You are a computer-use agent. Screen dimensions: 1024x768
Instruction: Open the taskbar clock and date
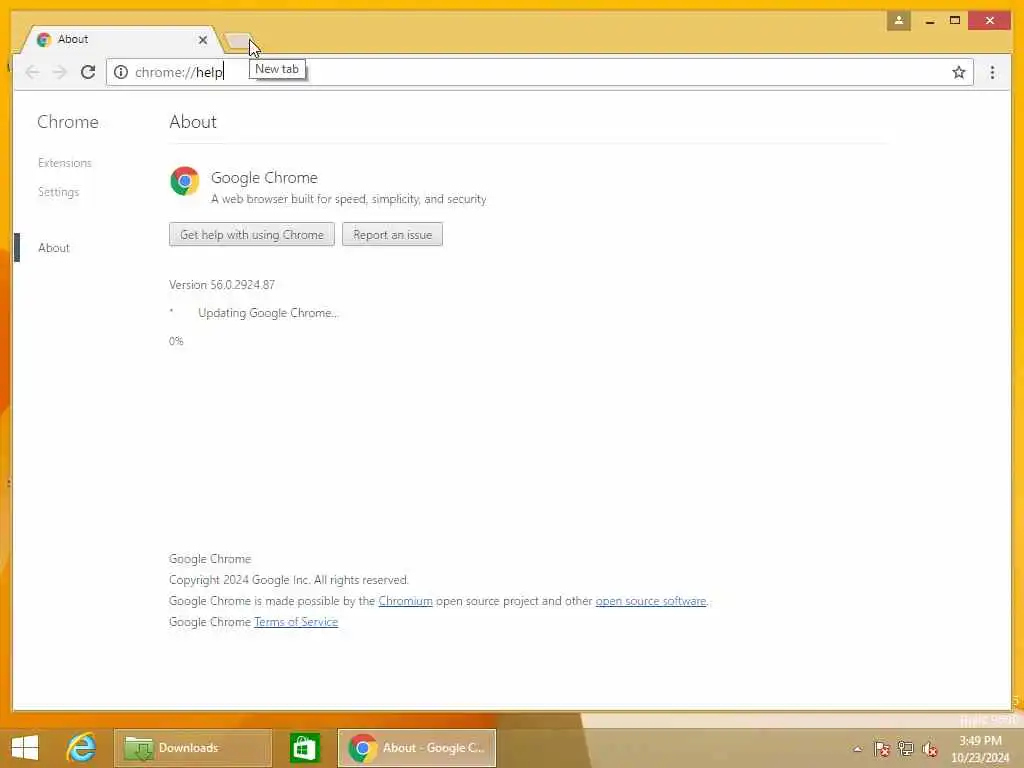pos(980,749)
